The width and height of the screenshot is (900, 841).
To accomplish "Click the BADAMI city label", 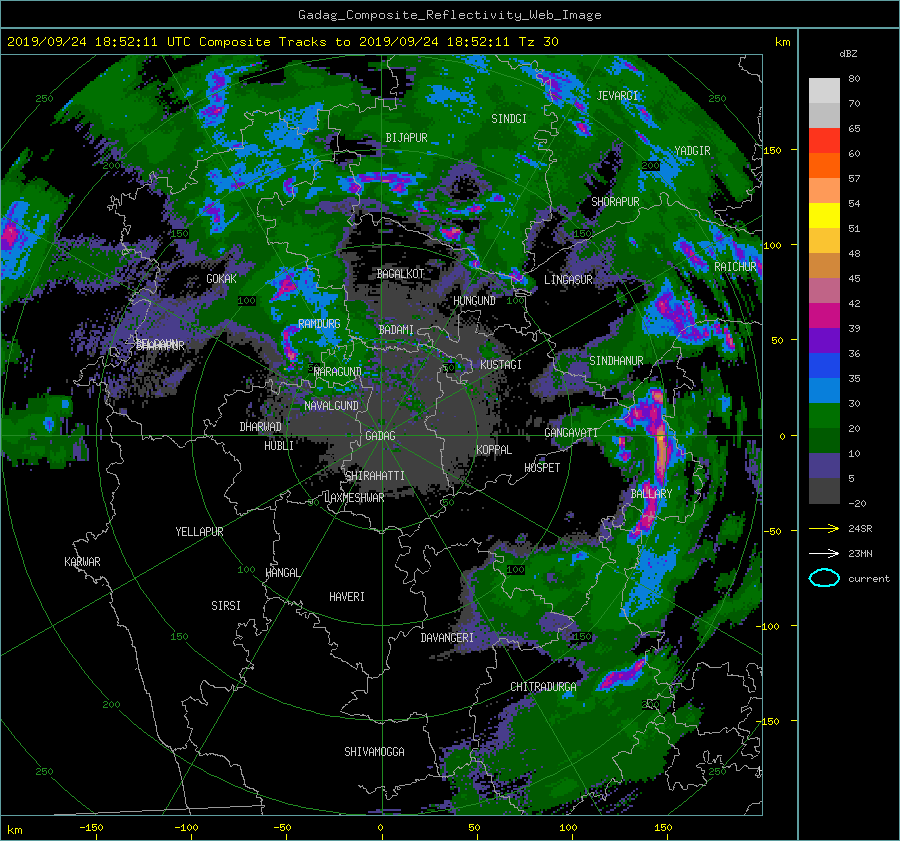I will point(396,330).
